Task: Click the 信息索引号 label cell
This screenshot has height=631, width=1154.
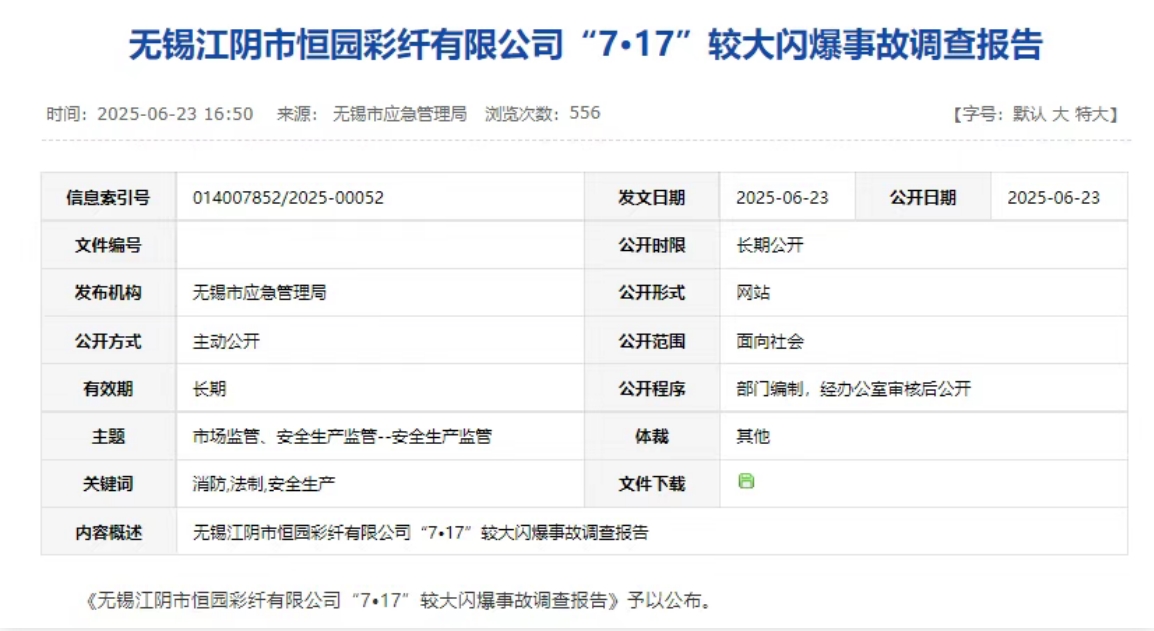Action: pos(108,197)
